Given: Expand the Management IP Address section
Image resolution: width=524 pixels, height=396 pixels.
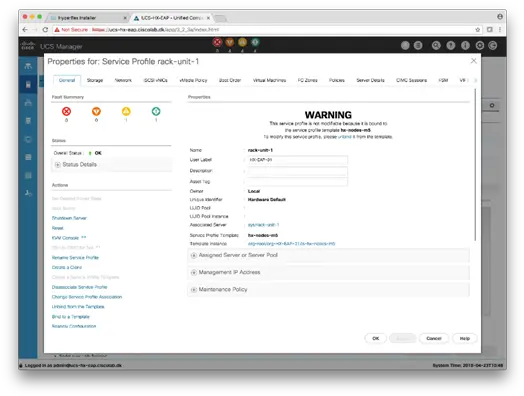Looking at the screenshot, I should coord(328,272).
